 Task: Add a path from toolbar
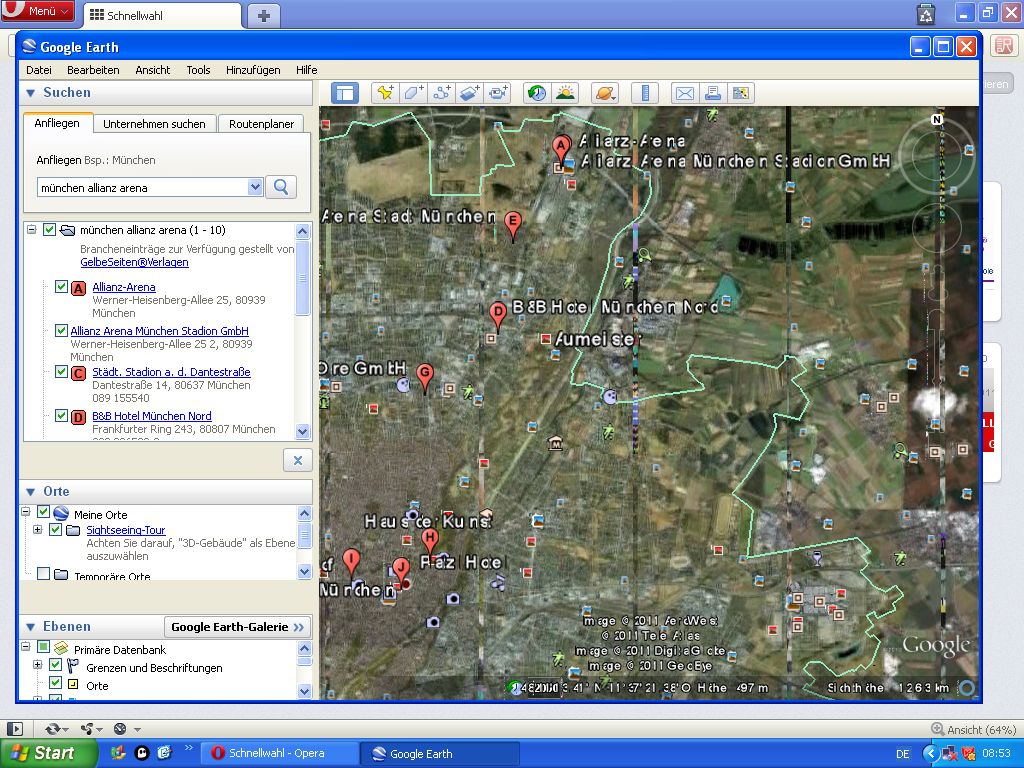(442, 93)
